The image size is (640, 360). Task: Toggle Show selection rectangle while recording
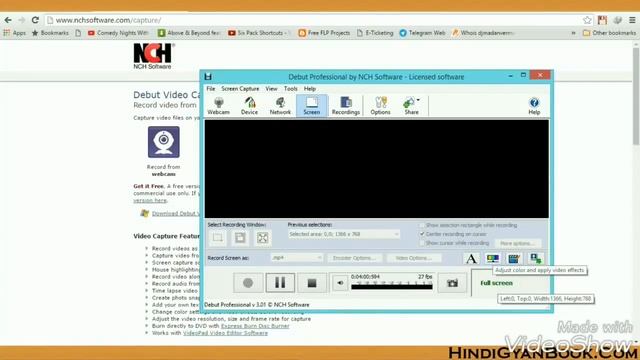pos(422,225)
